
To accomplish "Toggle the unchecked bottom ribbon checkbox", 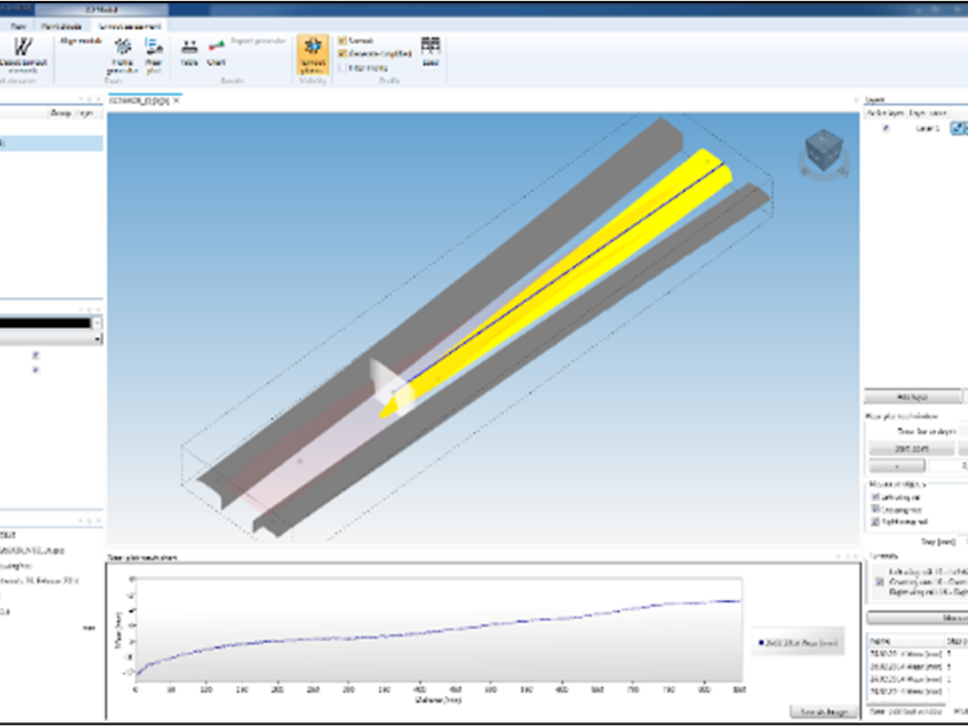I will (x=343, y=67).
